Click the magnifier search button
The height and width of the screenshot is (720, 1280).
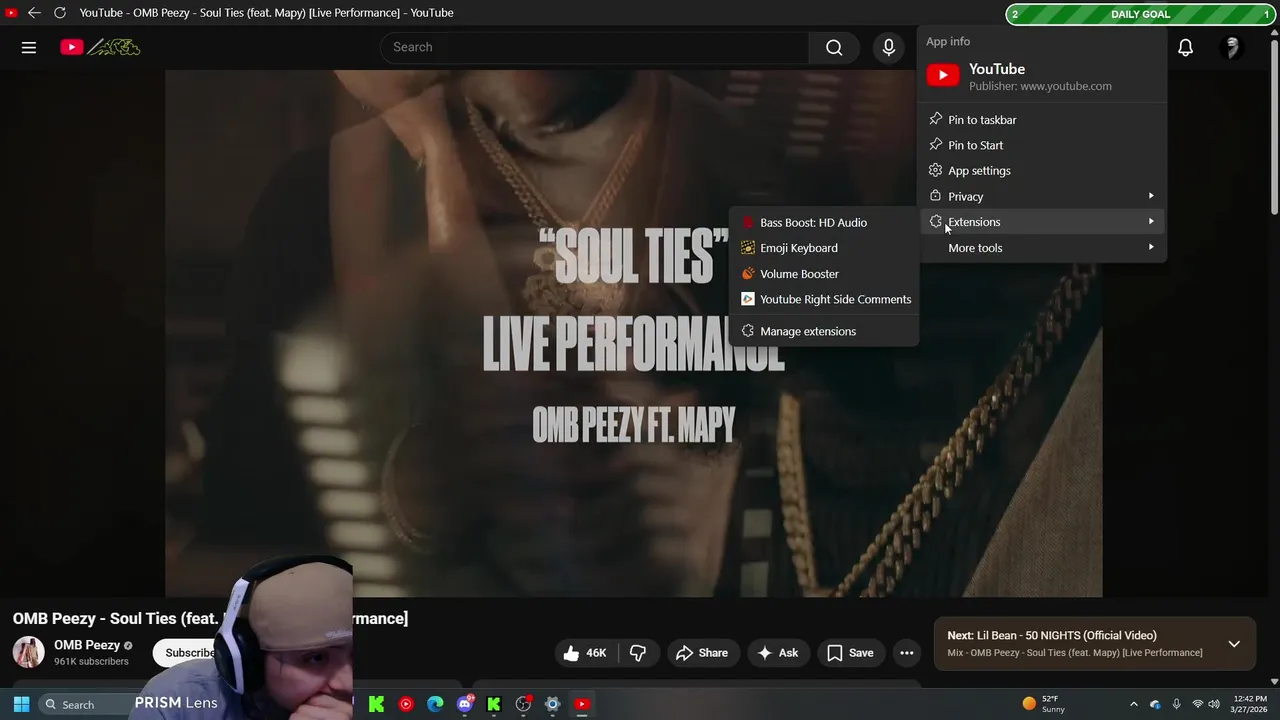point(834,47)
